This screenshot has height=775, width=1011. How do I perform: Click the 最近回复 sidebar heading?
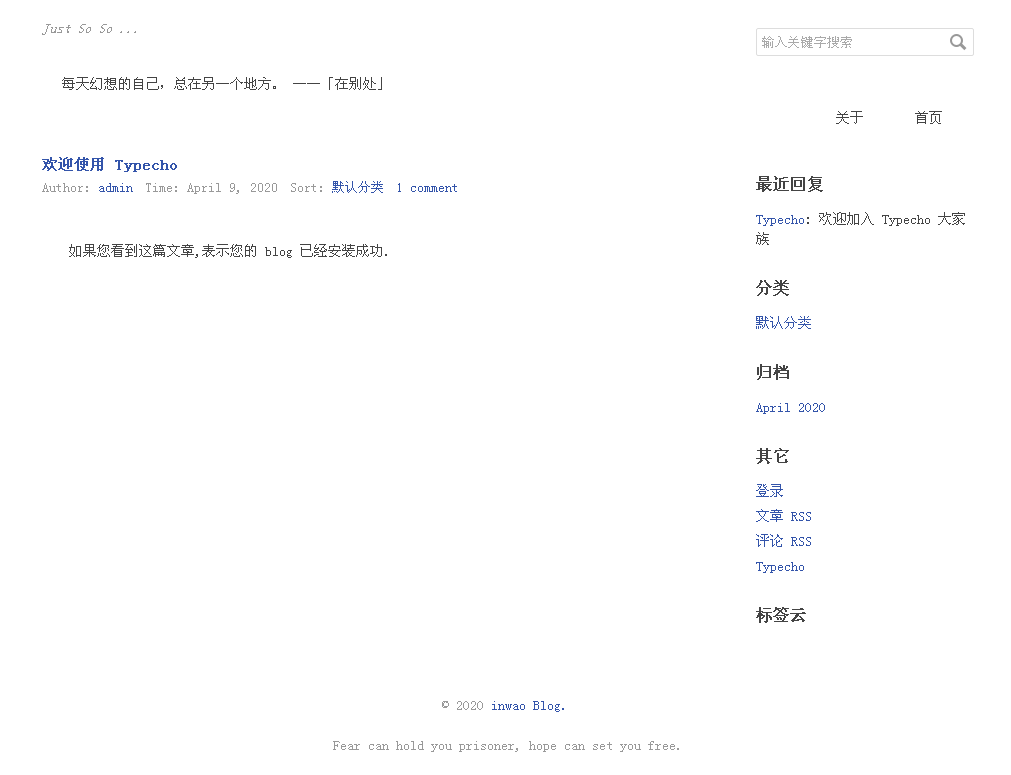click(x=781, y=184)
